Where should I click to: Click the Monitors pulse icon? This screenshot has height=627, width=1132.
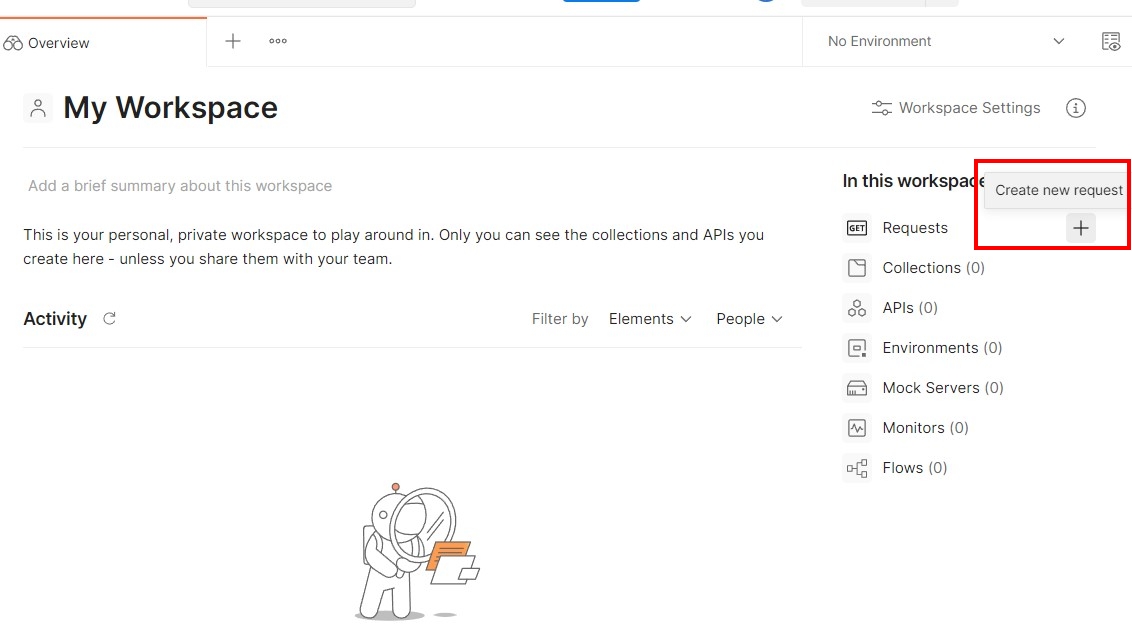point(857,428)
